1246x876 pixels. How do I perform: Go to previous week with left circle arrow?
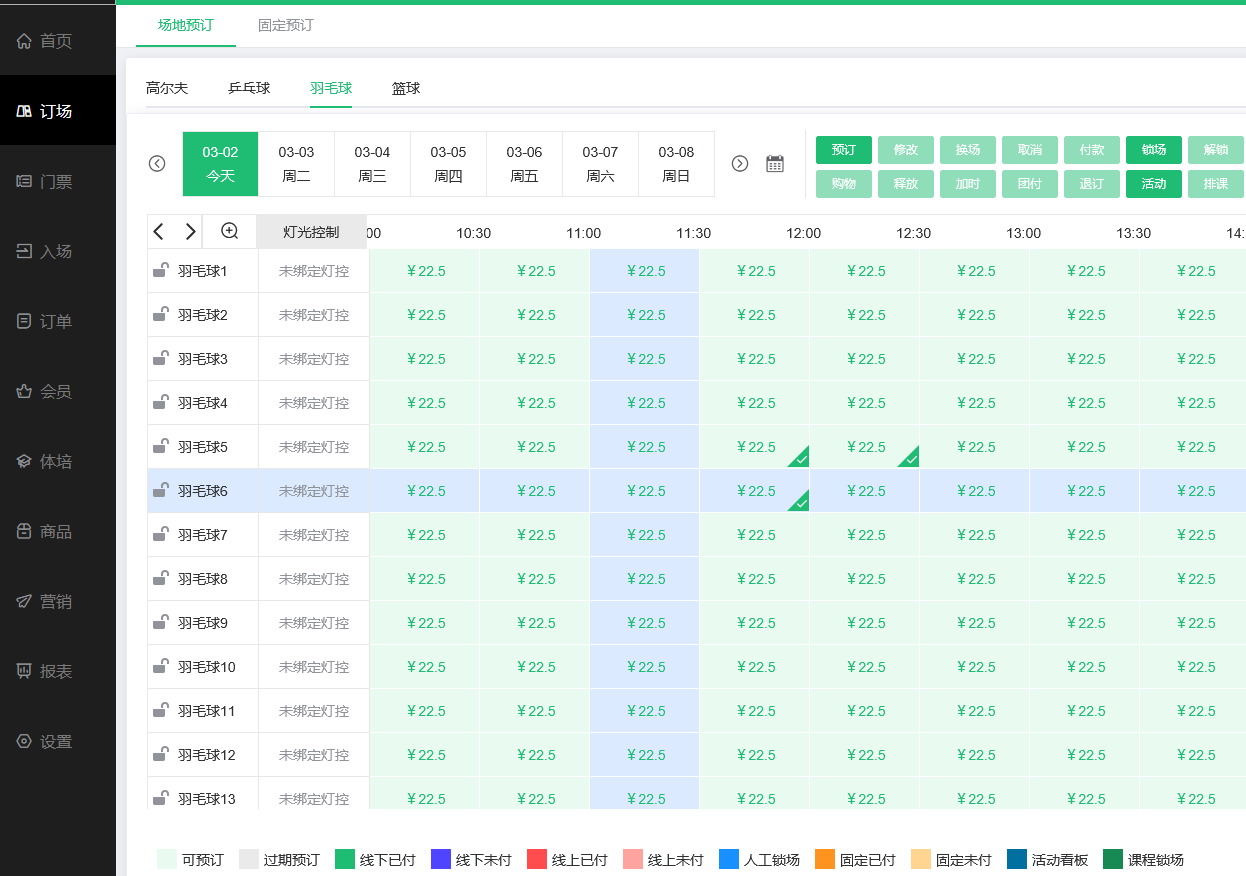pyautogui.click(x=157, y=164)
